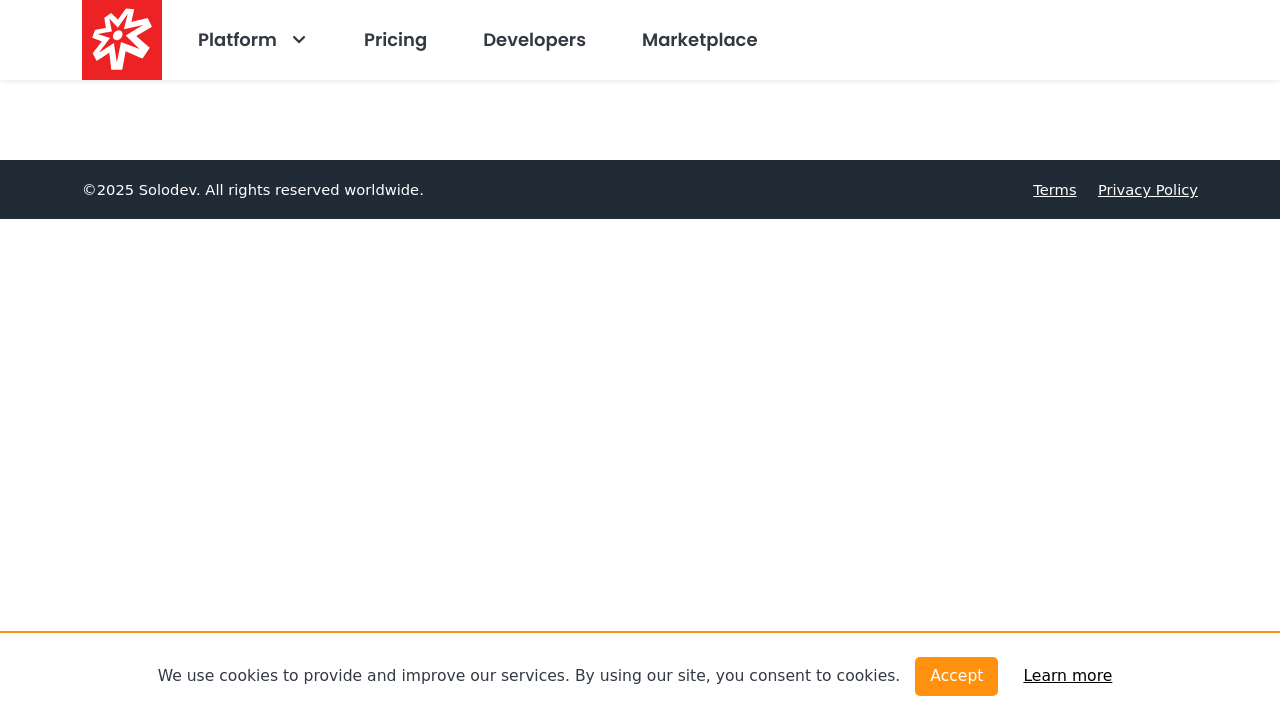Image resolution: width=1280 pixels, height=720 pixels.
Task: Return home via the red star logo
Action: (121, 39)
